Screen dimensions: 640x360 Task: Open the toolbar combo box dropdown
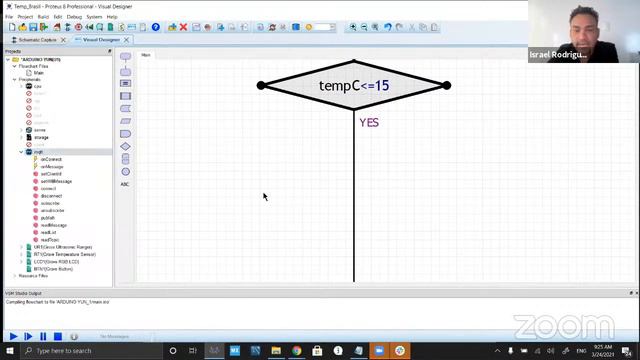click(332, 27)
